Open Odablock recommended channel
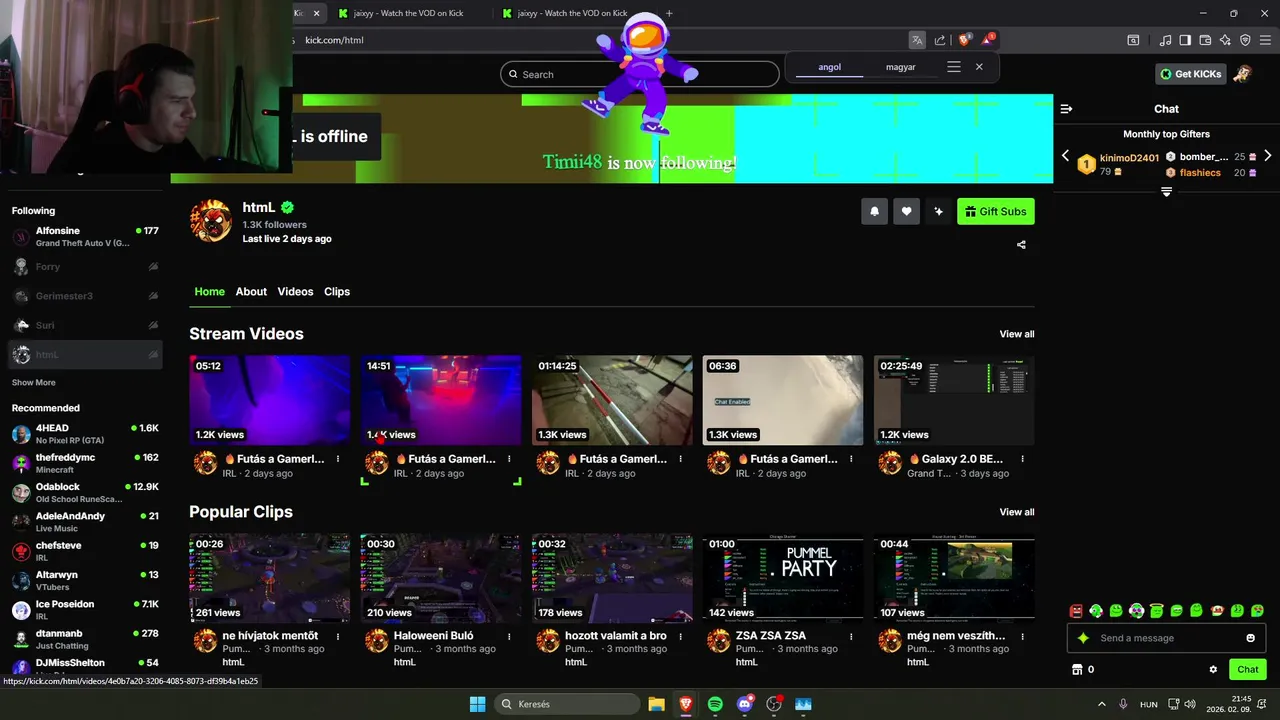 tap(85, 493)
